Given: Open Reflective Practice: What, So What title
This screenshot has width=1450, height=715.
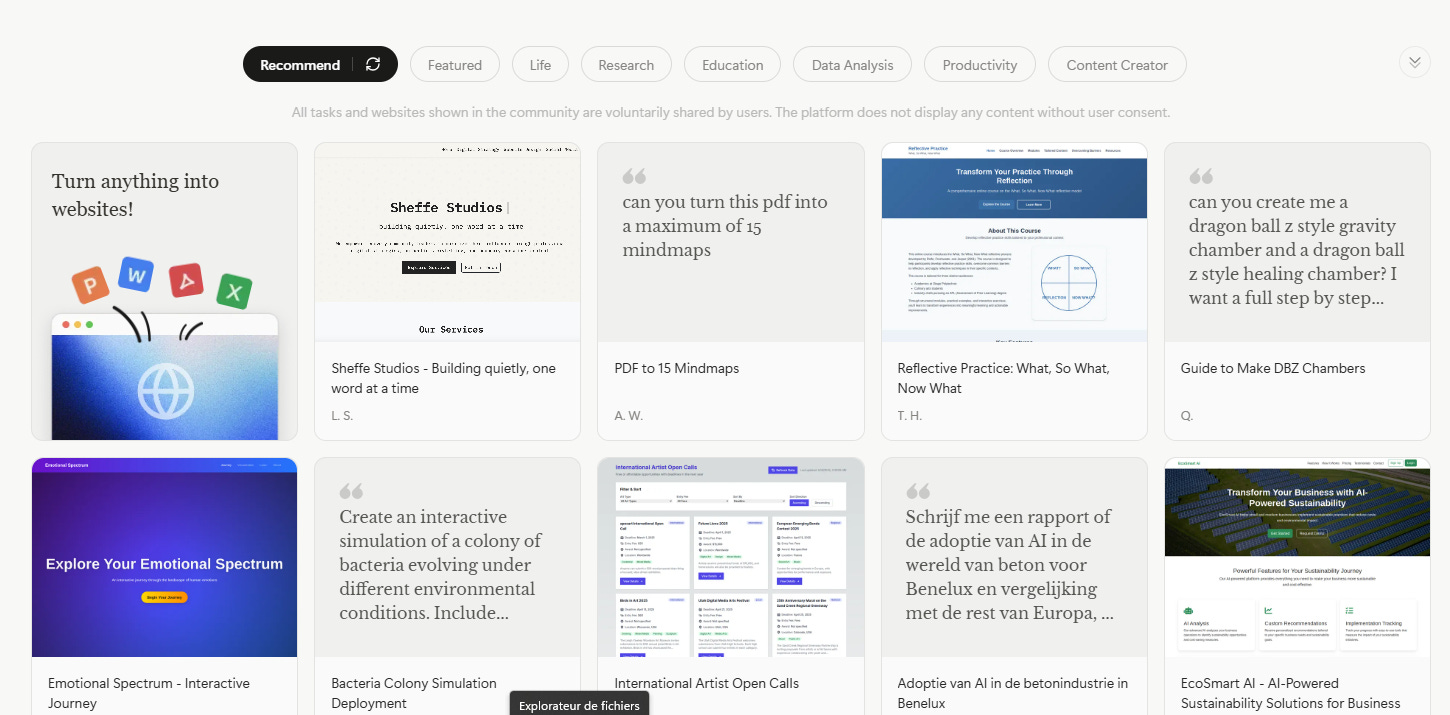Looking at the screenshot, I should (x=1003, y=378).
